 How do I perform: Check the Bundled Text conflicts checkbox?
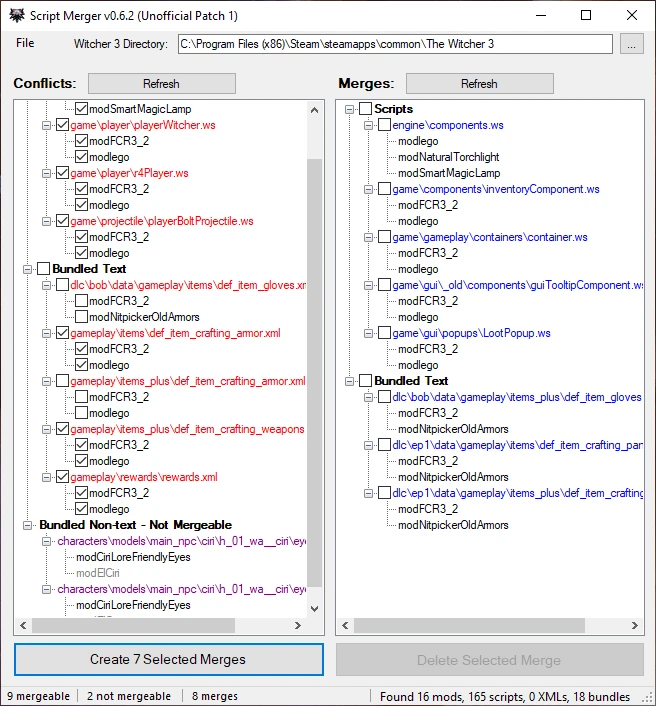coord(43,269)
